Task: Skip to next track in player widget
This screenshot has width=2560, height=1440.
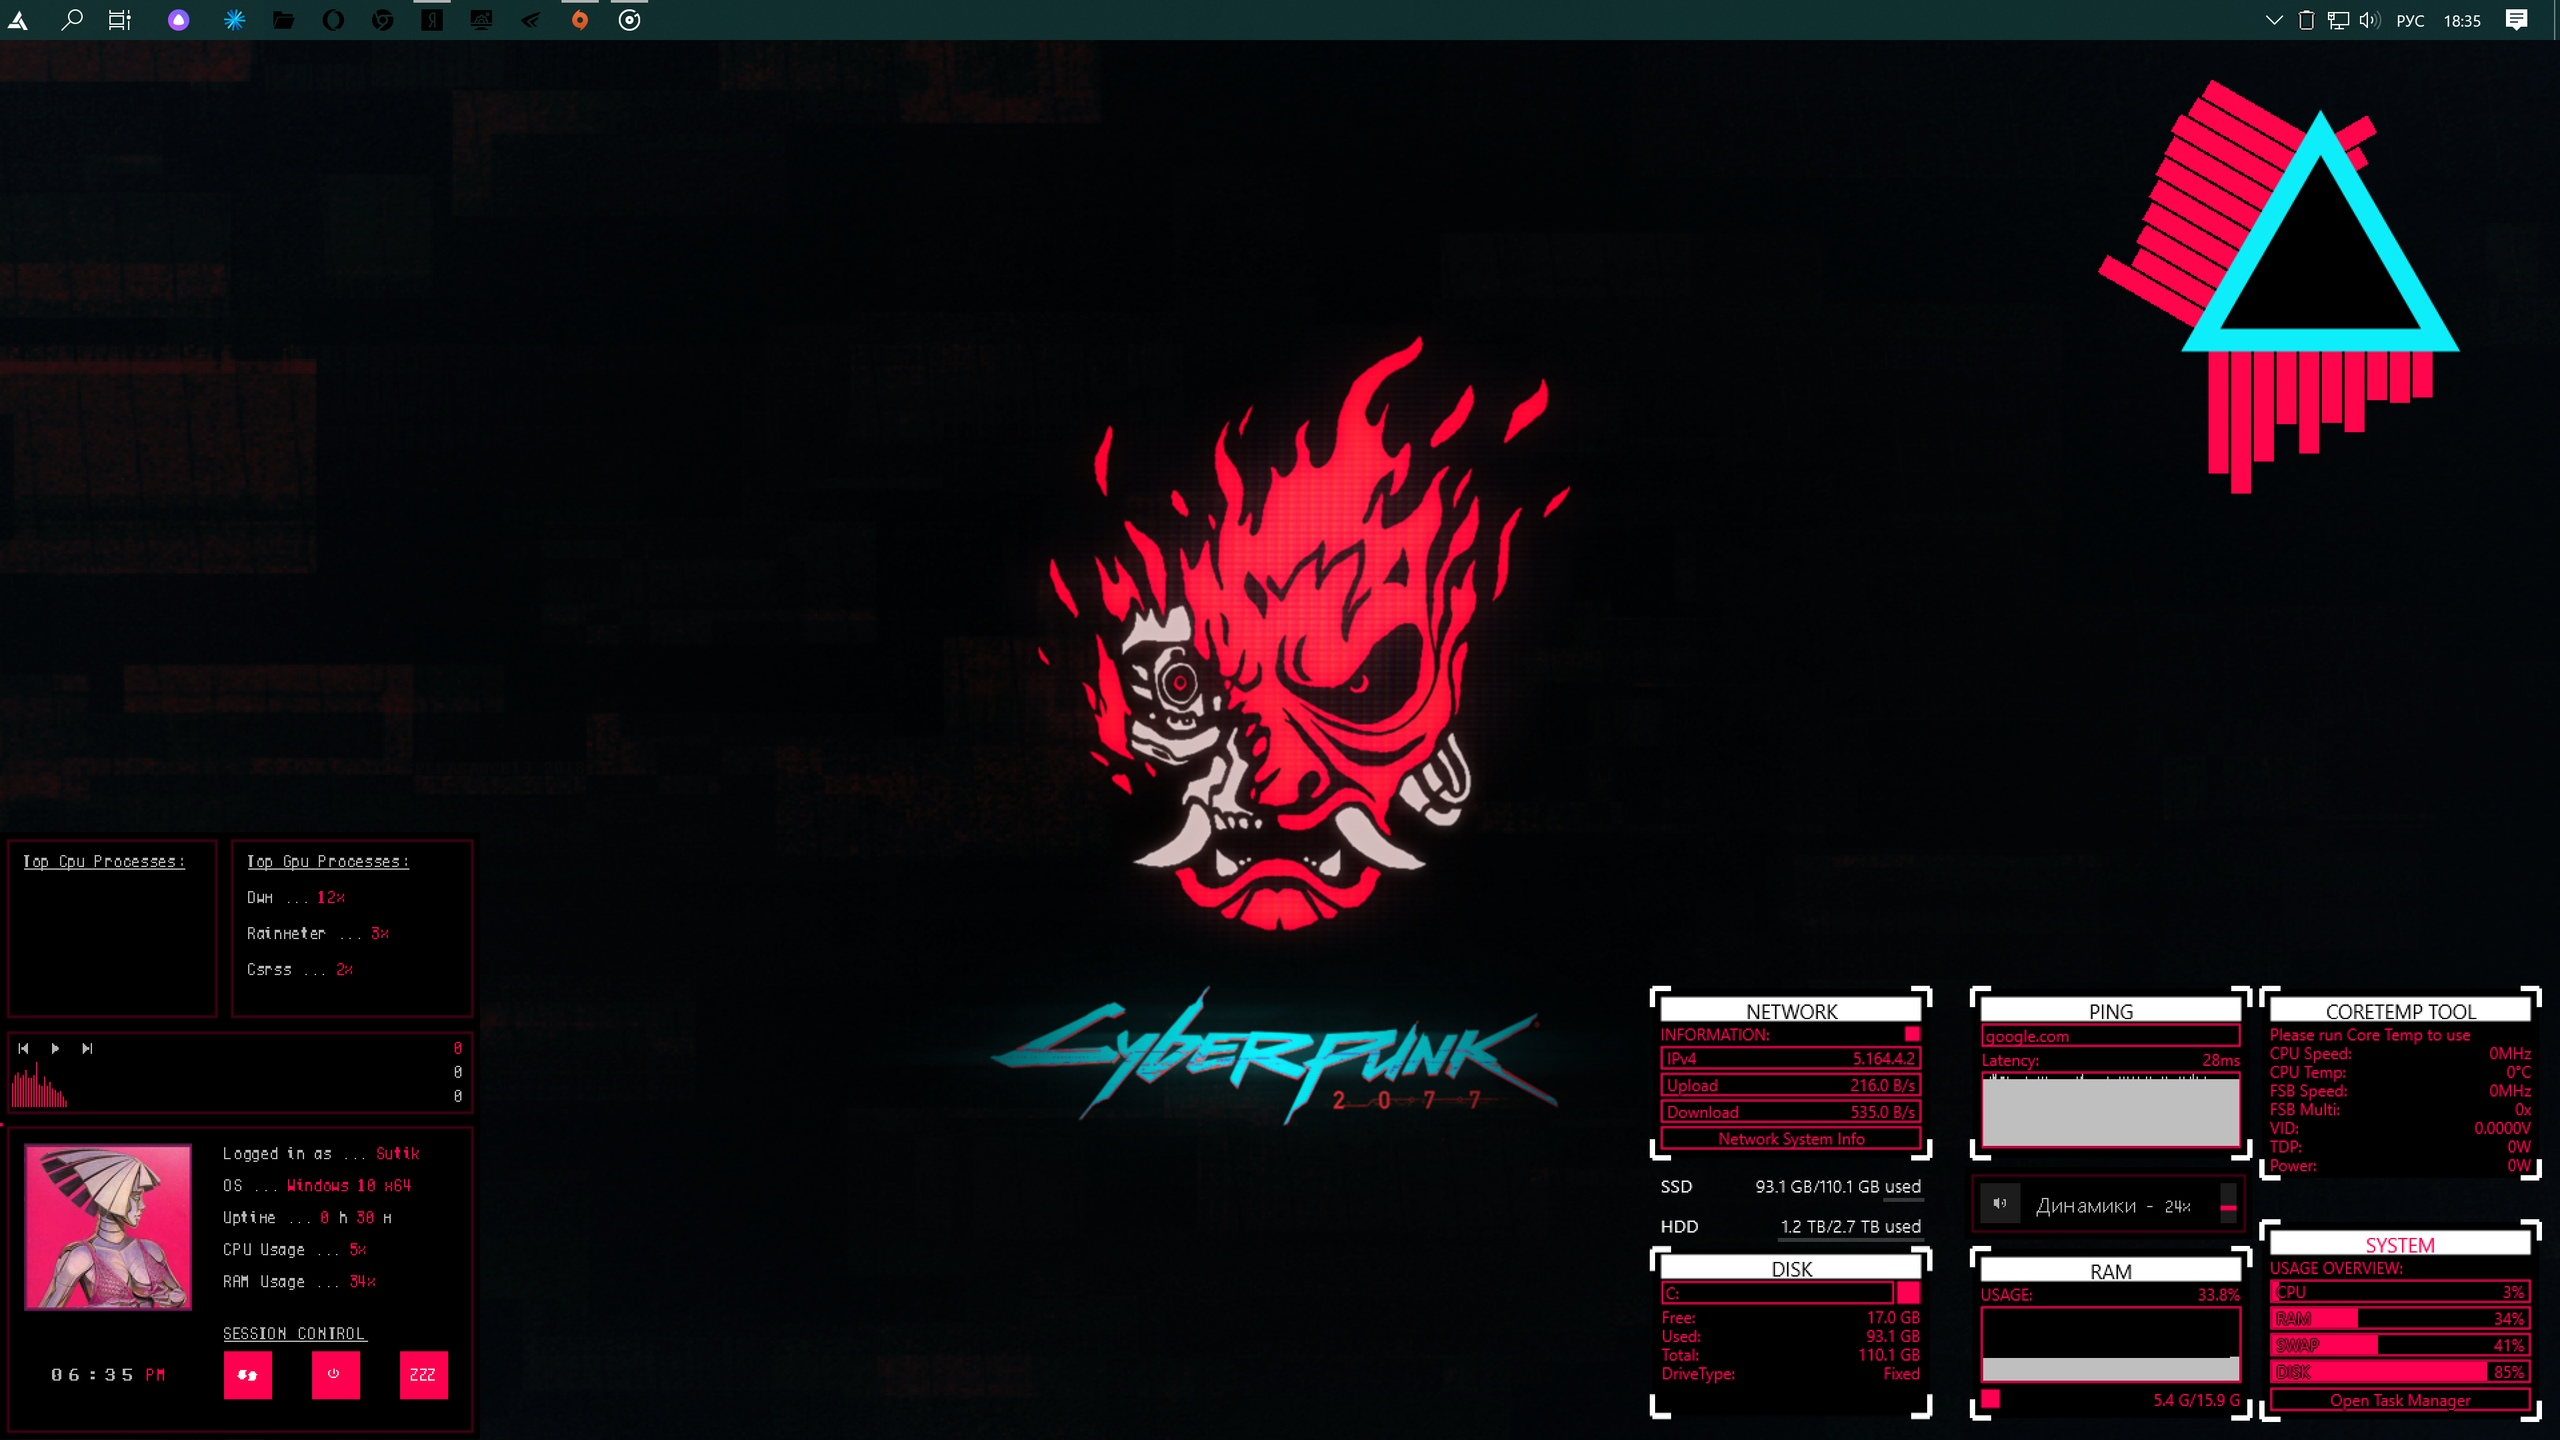Action: point(87,1048)
